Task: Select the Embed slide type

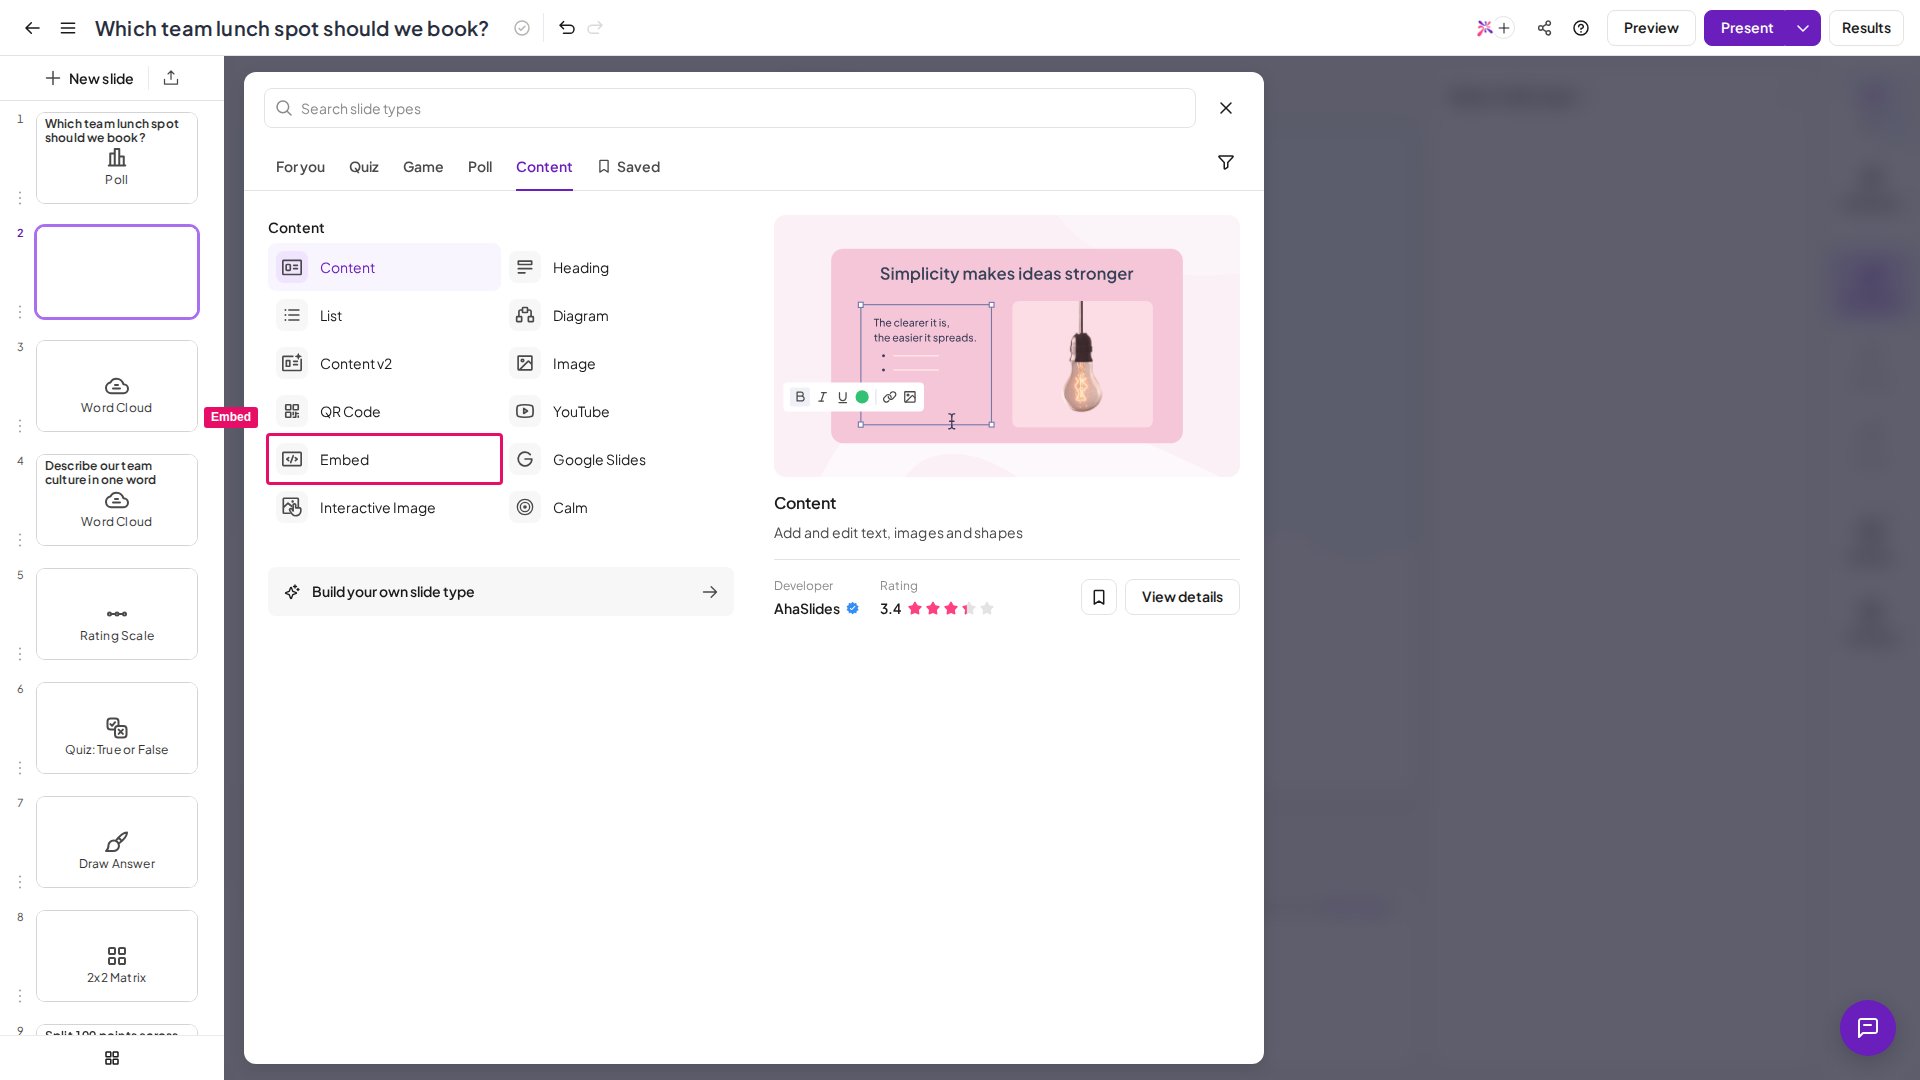Action: (384, 460)
